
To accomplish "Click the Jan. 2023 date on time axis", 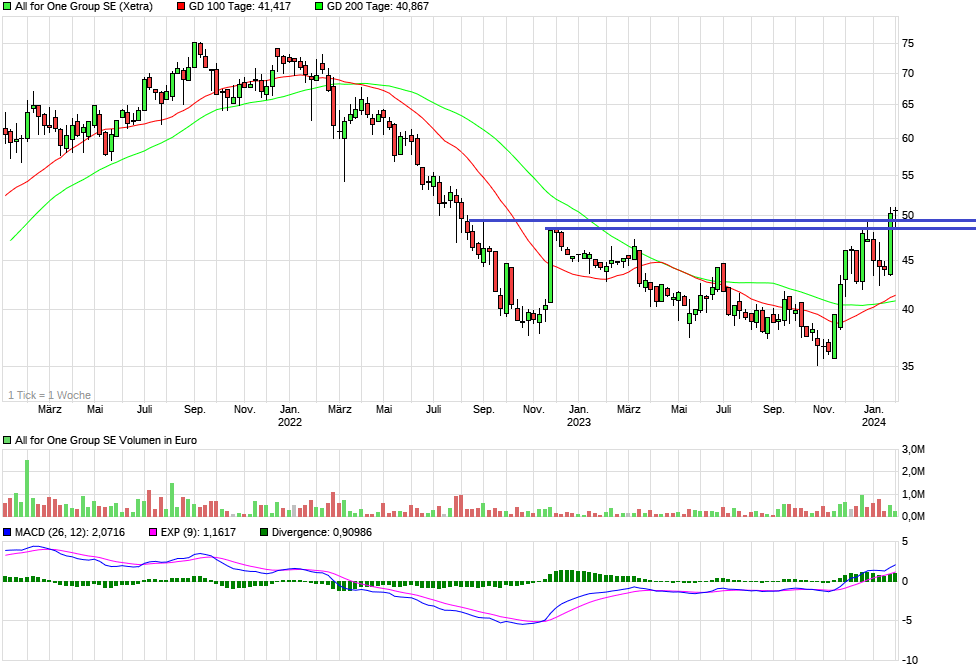I will tap(578, 415).
